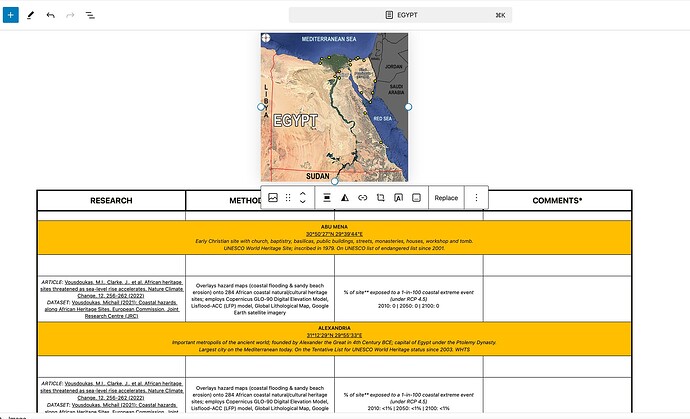The image size is (690, 419).
Task: Add a caption to the image
Action: click(416, 198)
